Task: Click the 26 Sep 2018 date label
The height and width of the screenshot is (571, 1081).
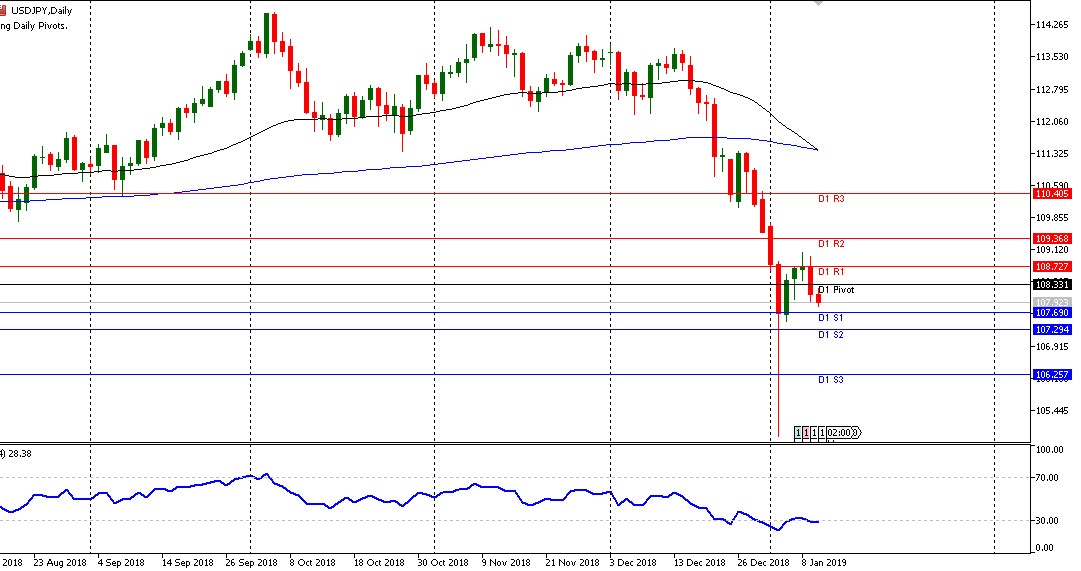Action: (x=251, y=563)
